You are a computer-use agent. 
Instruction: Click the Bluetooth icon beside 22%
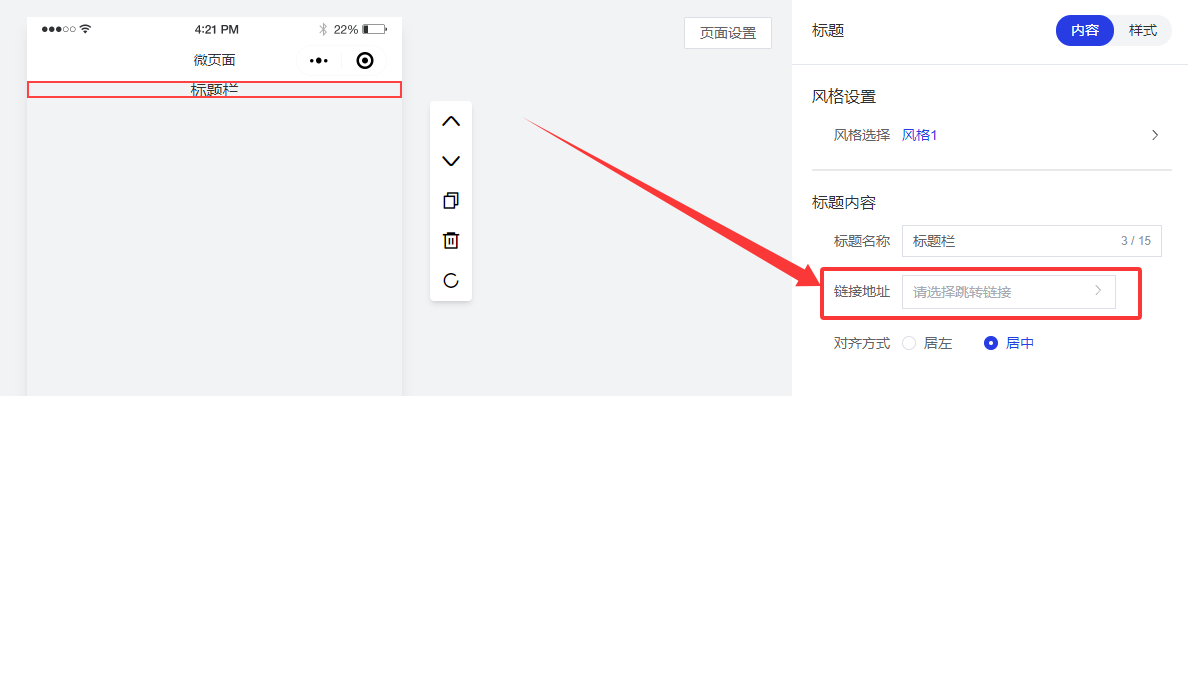[323, 29]
